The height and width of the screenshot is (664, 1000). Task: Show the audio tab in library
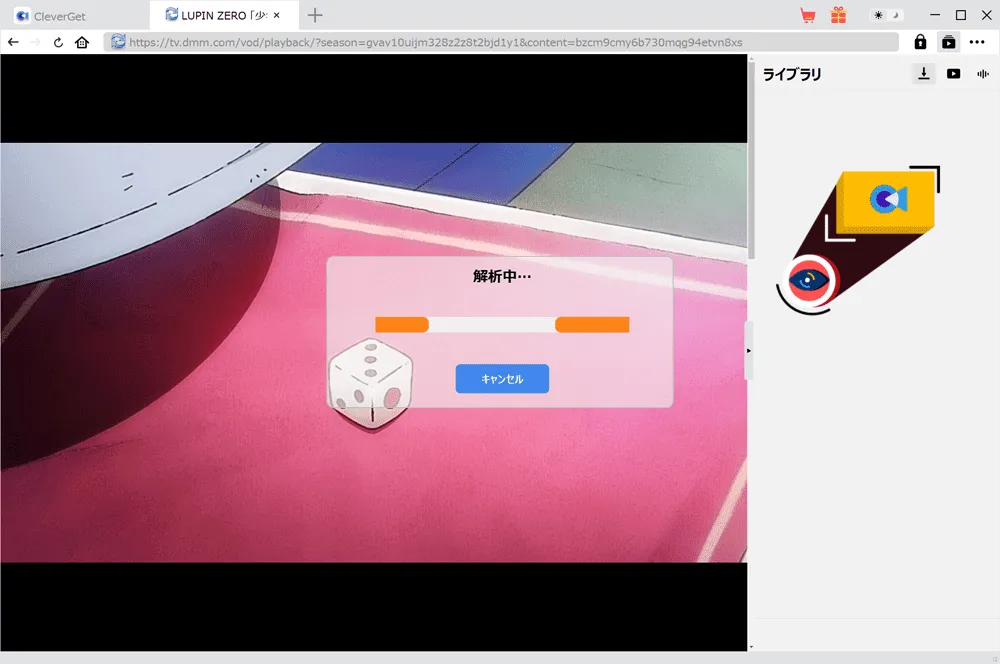click(983, 74)
